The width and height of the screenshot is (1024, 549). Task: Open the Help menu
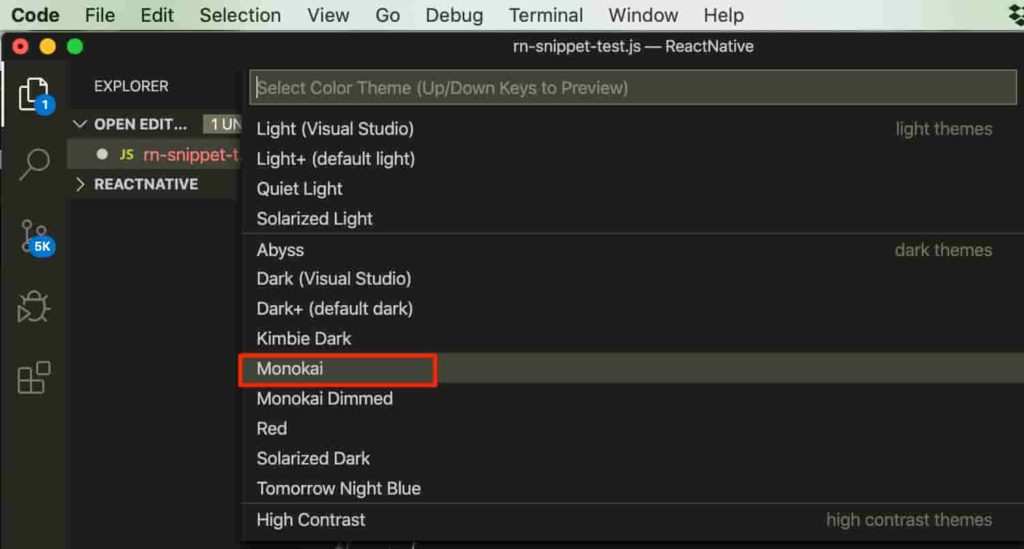[x=724, y=15]
